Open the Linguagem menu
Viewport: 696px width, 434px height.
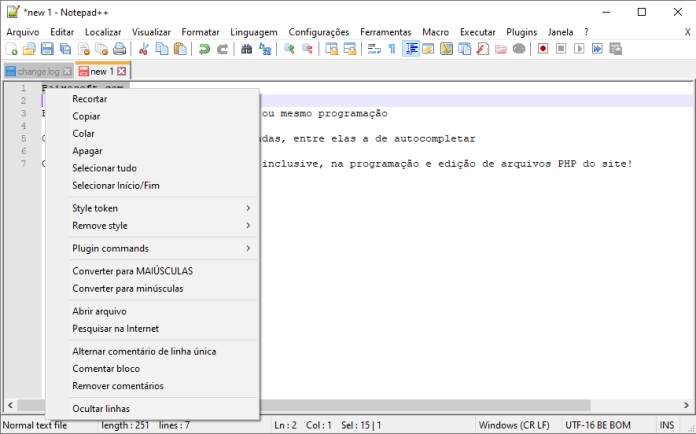point(253,32)
